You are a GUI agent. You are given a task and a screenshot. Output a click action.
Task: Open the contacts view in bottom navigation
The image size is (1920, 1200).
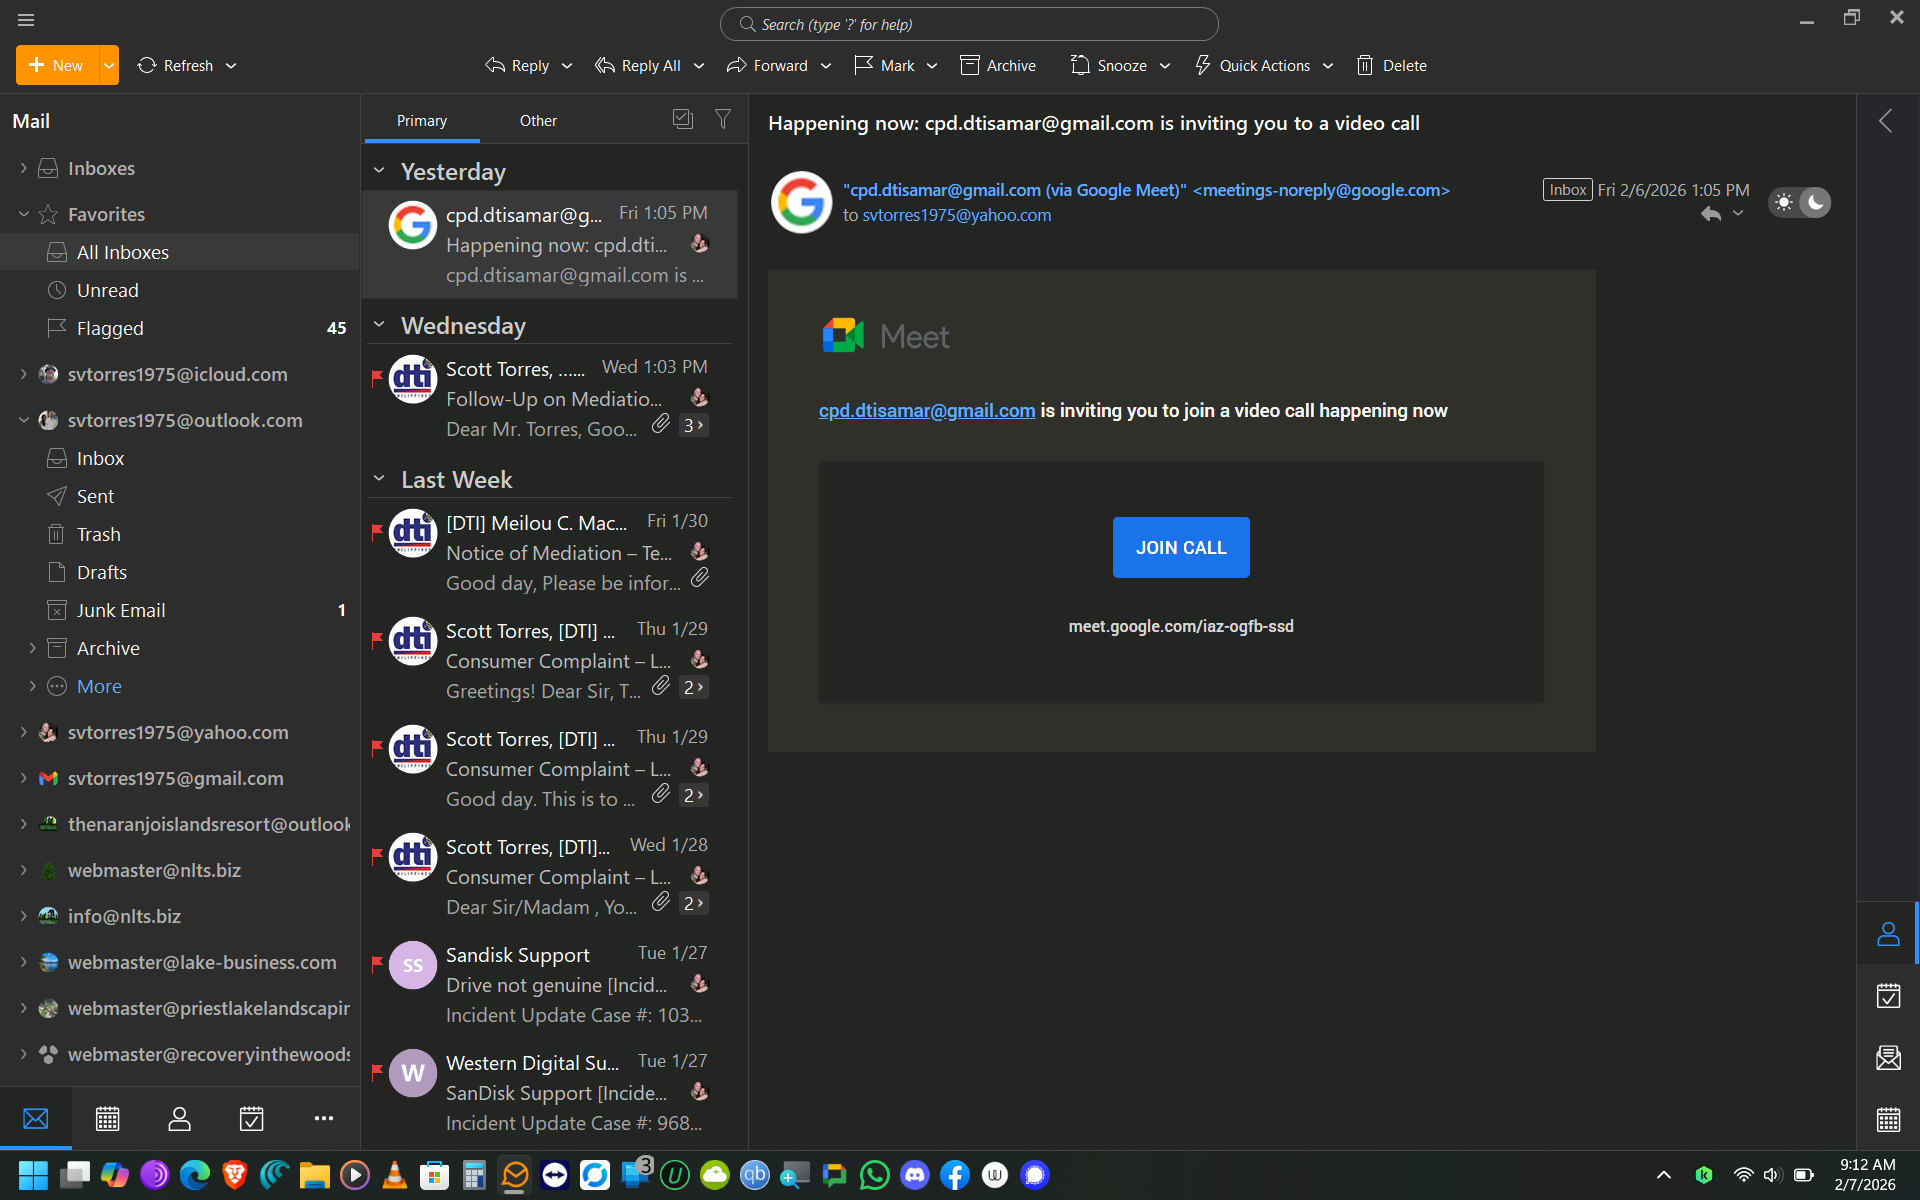179,1118
